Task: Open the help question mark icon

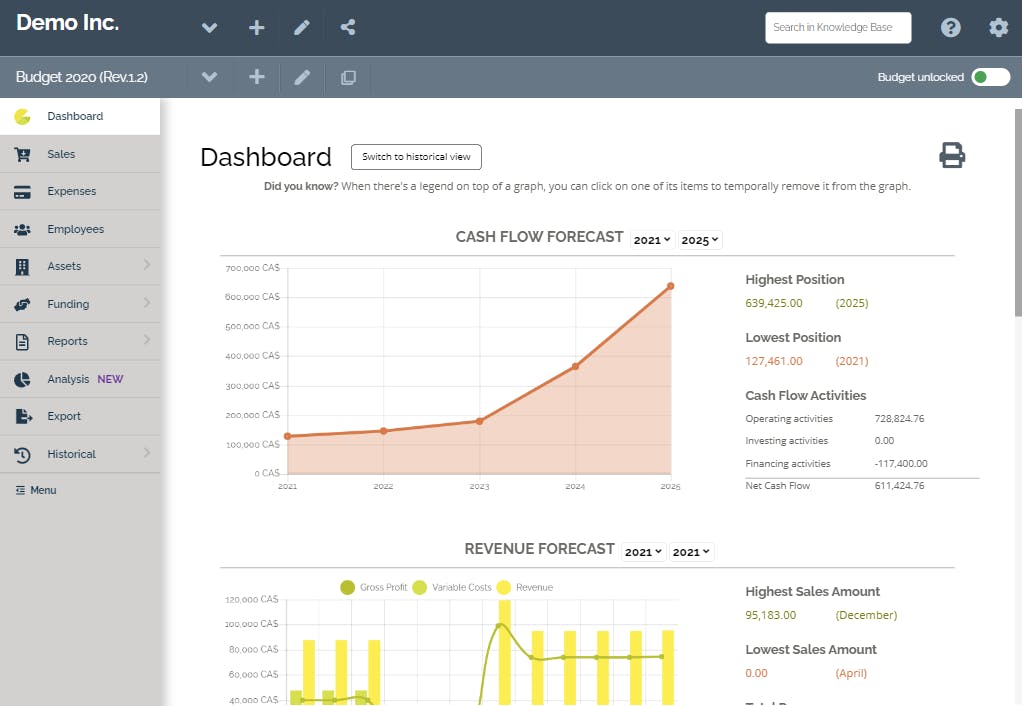Action: pyautogui.click(x=950, y=27)
